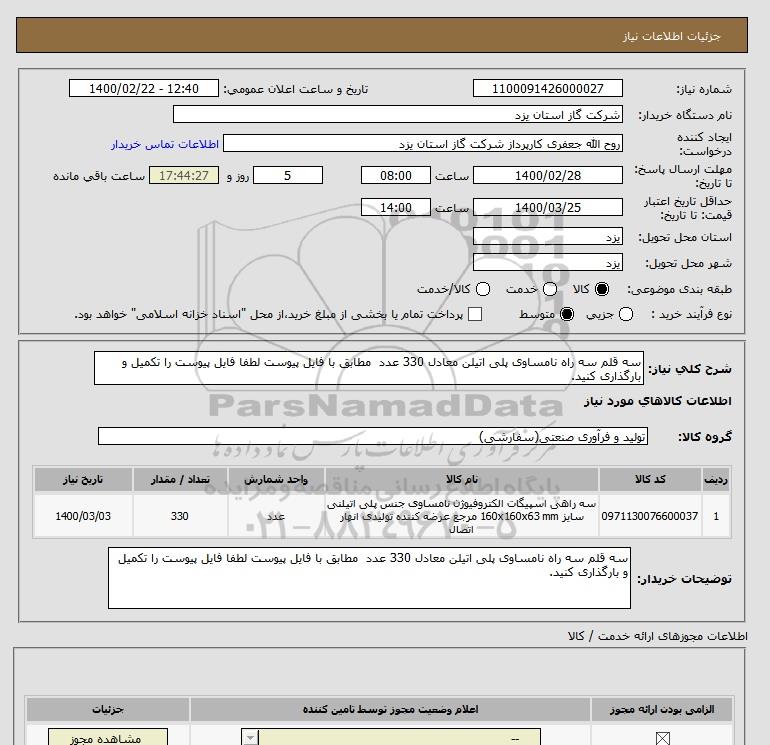Toggle the mandatory license checkbox
Screen dimensions: 770x745
662,738
